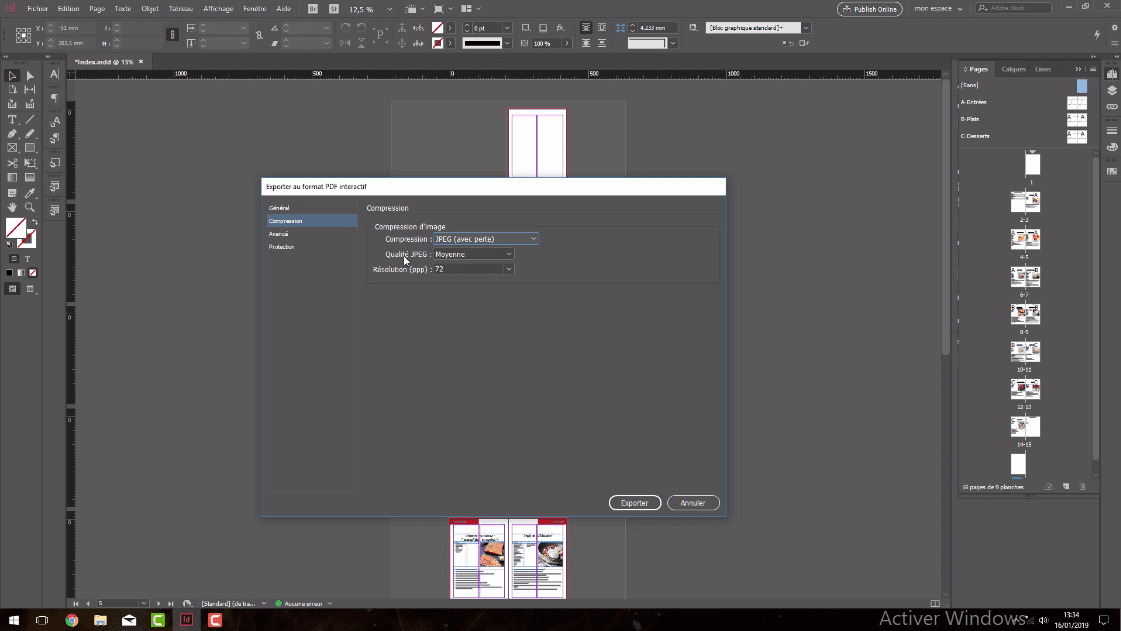Open the Compression dropdown showing JPEG (avec perte)
This screenshot has width=1121, height=631.
[x=487, y=239]
